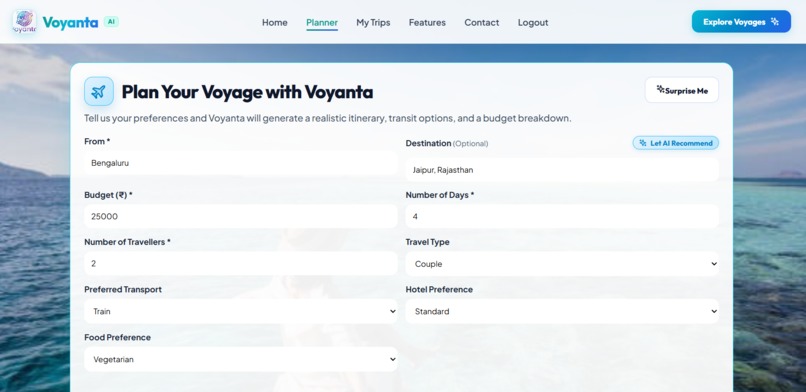Go to My Trips
Image resolution: width=806 pixels, height=392 pixels.
pos(373,23)
